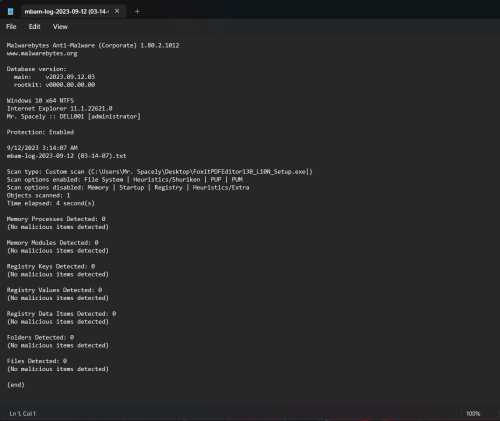Click the Malwarebytes Anti-Malware version line

click(93, 45)
